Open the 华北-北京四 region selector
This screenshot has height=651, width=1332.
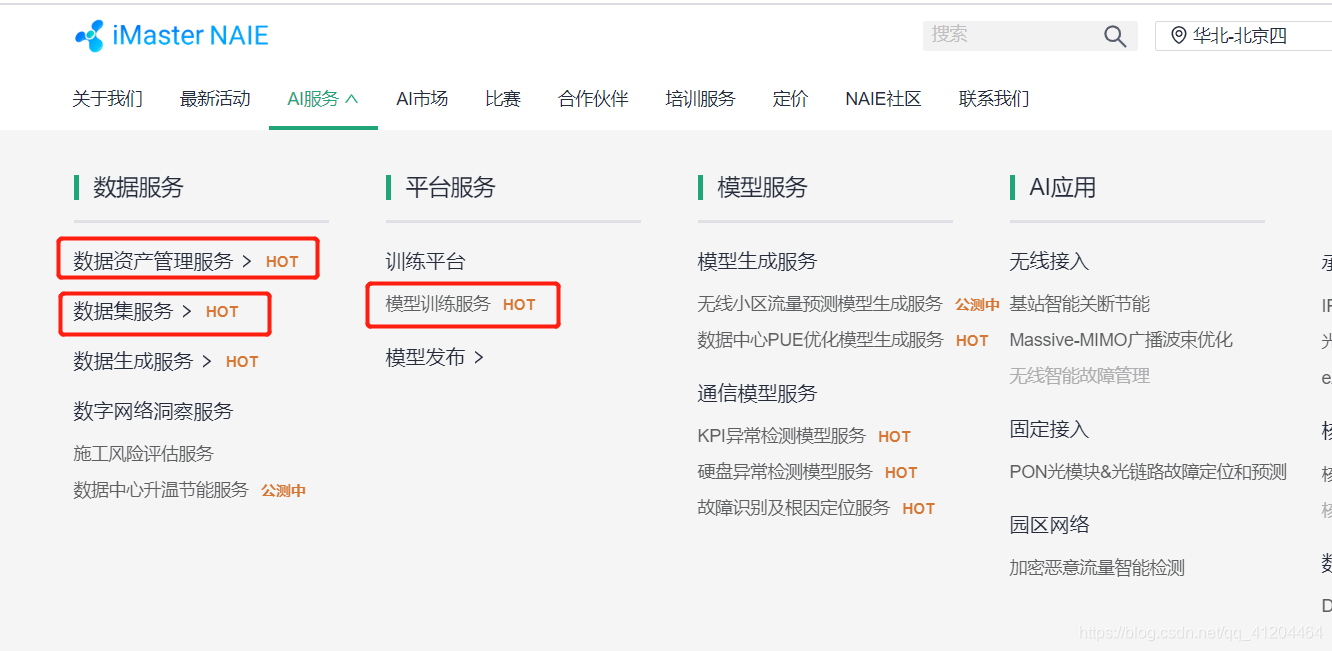click(1243, 36)
